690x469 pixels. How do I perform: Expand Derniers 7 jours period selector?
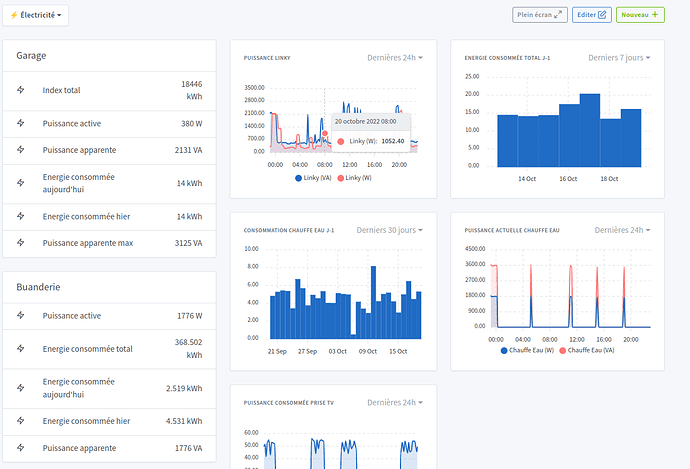pos(619,57)
